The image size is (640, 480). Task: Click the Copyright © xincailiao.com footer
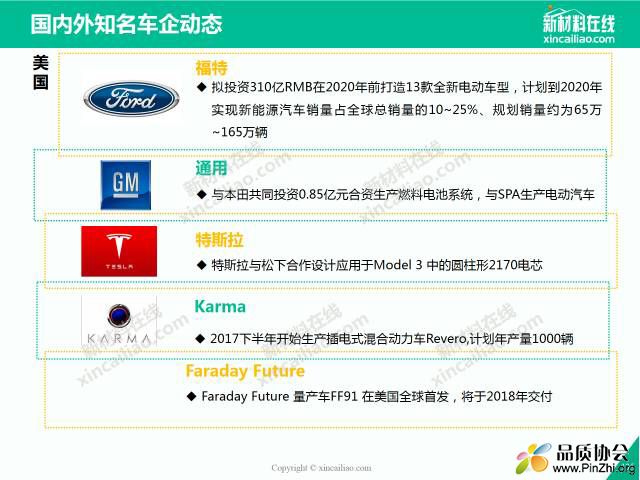pos(322,468)
